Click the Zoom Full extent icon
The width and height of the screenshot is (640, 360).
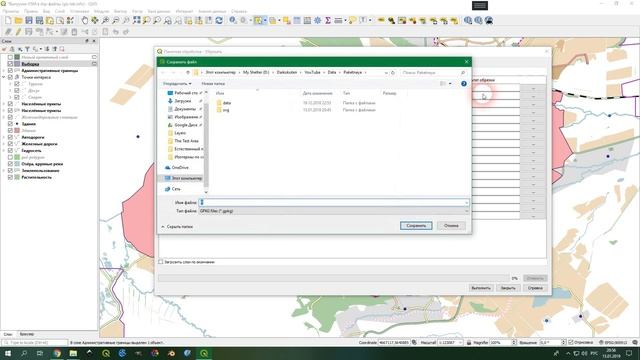[x=137, y=20]
